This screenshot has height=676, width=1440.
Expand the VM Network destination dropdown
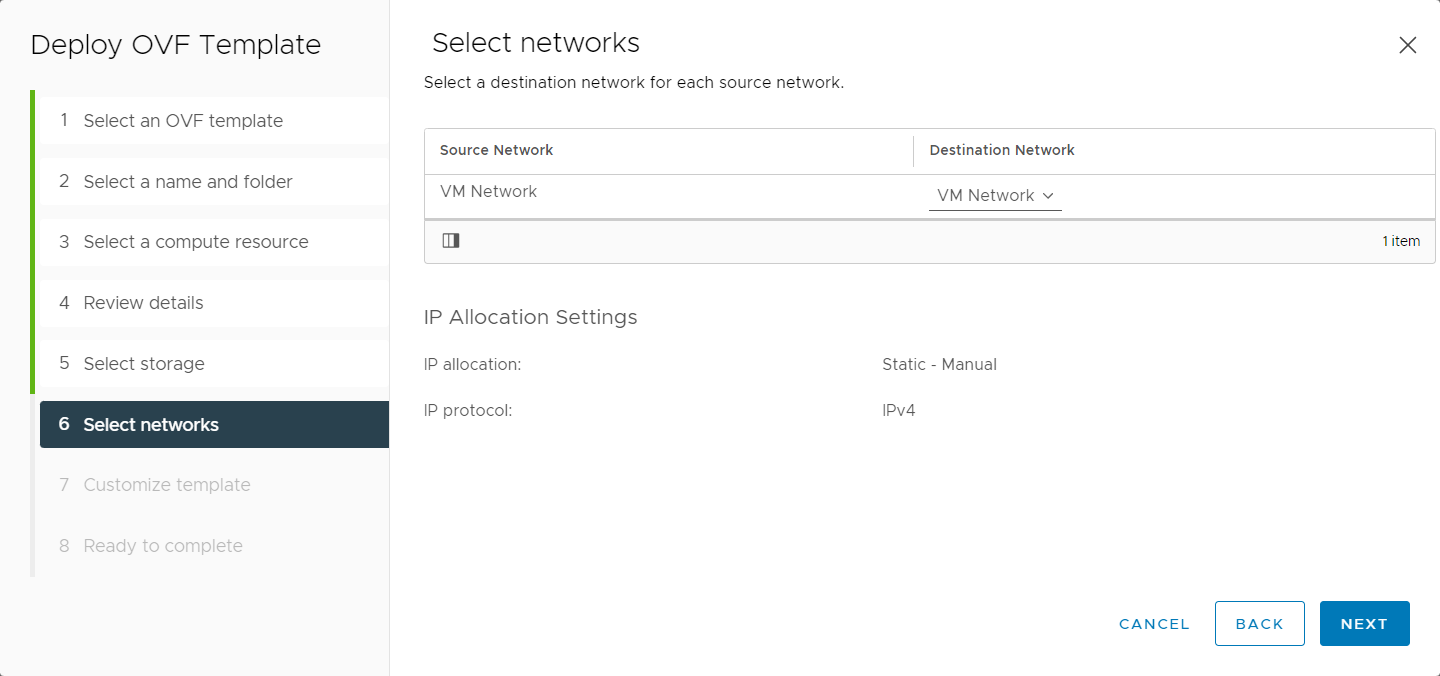pos(995,196)
